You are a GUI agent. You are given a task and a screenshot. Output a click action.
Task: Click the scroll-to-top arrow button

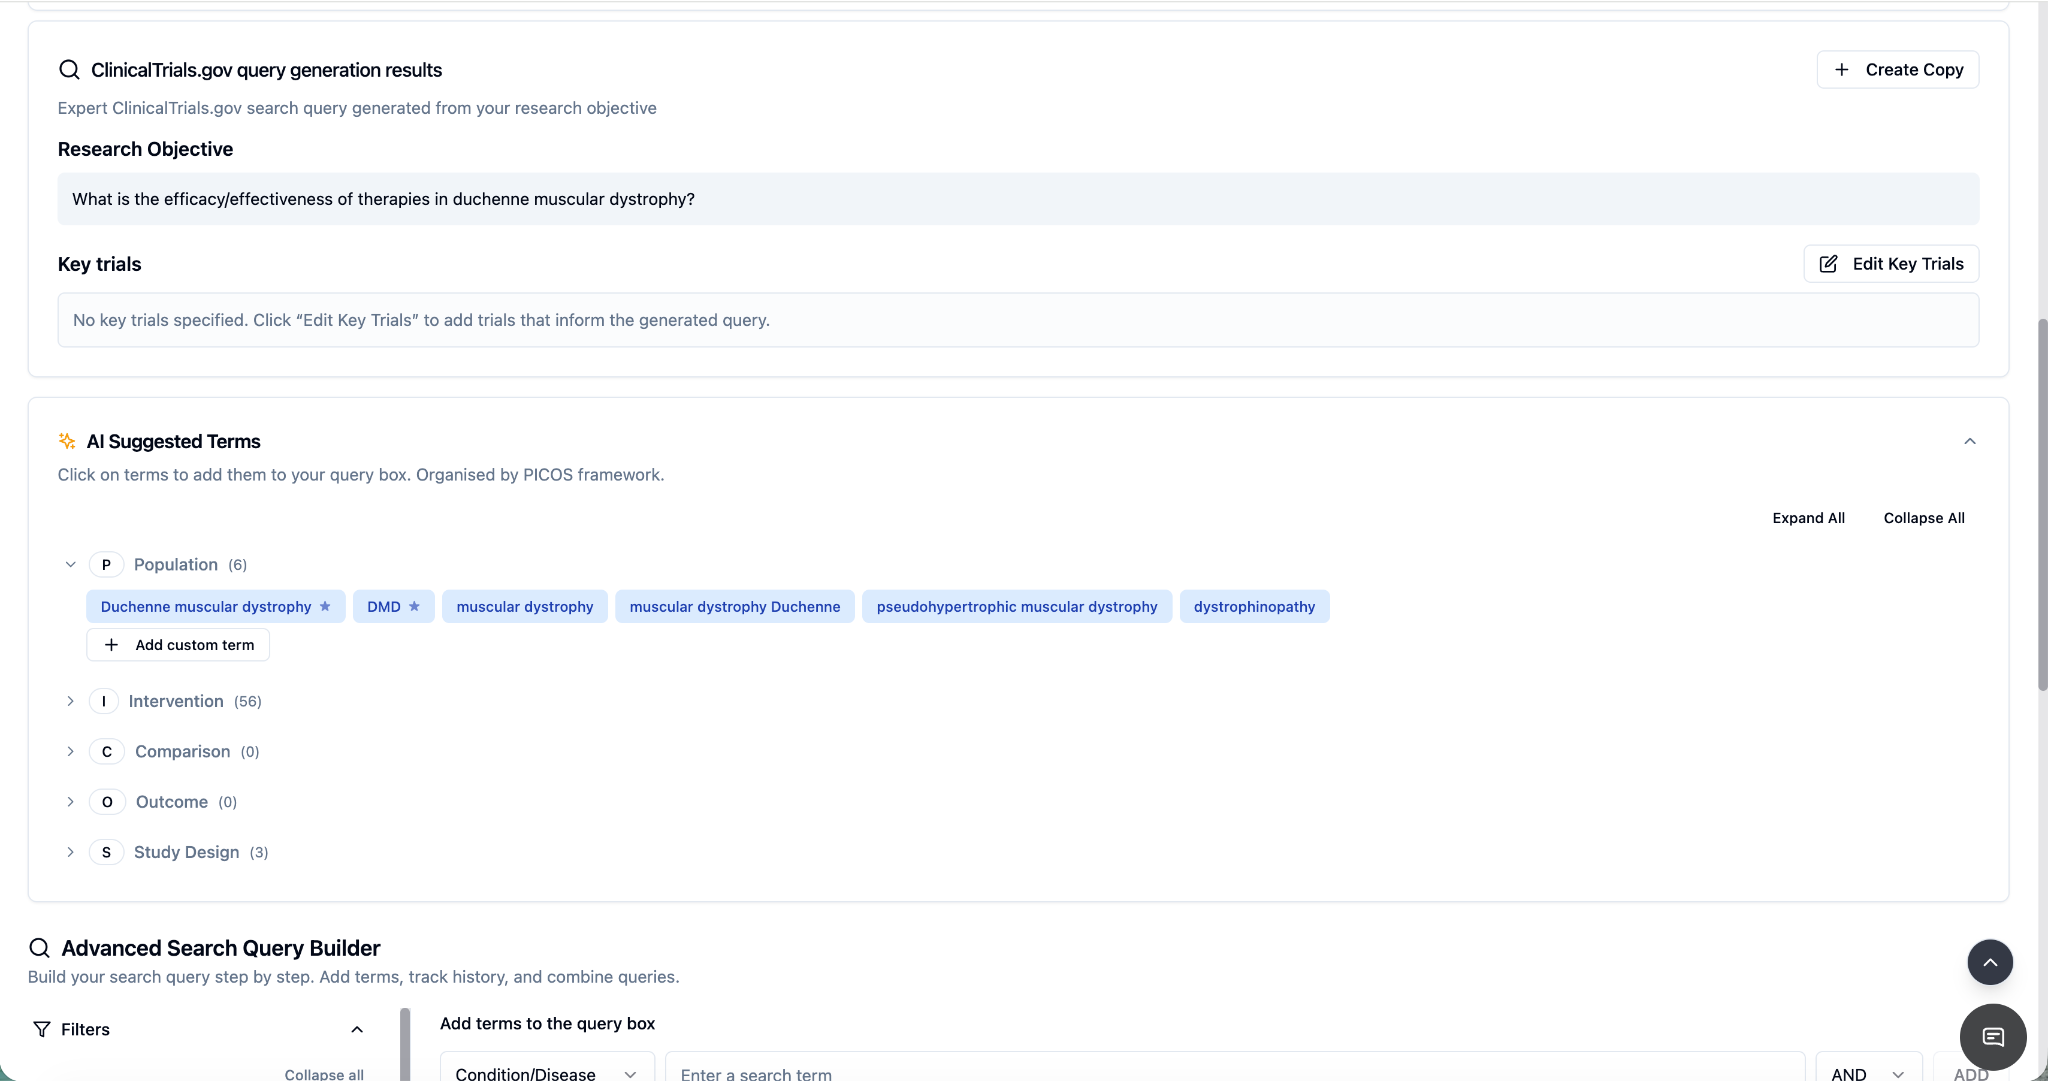point(1990,962)
